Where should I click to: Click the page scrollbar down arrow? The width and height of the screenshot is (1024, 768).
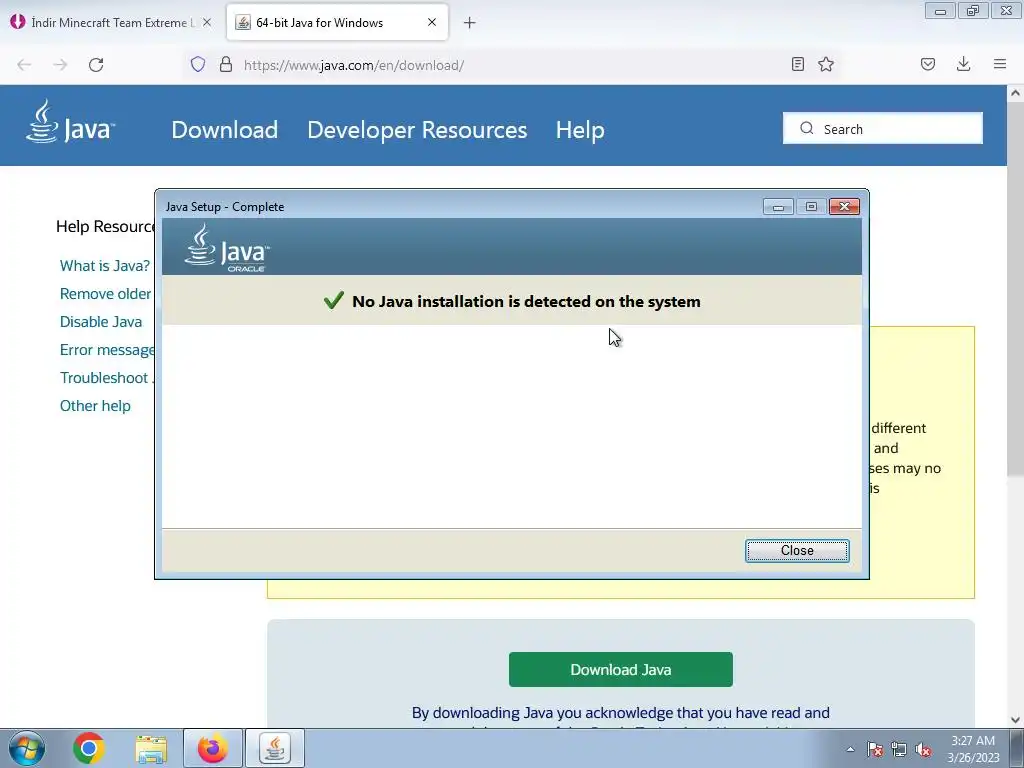tap(1015, 720)
